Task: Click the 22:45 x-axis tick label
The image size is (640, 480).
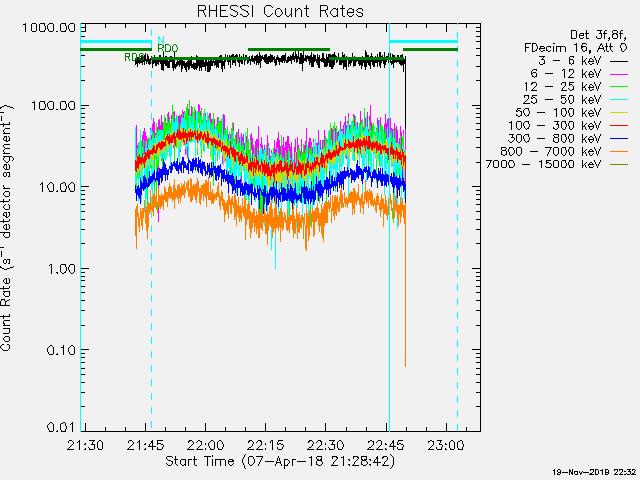Action: coord(386,445)
